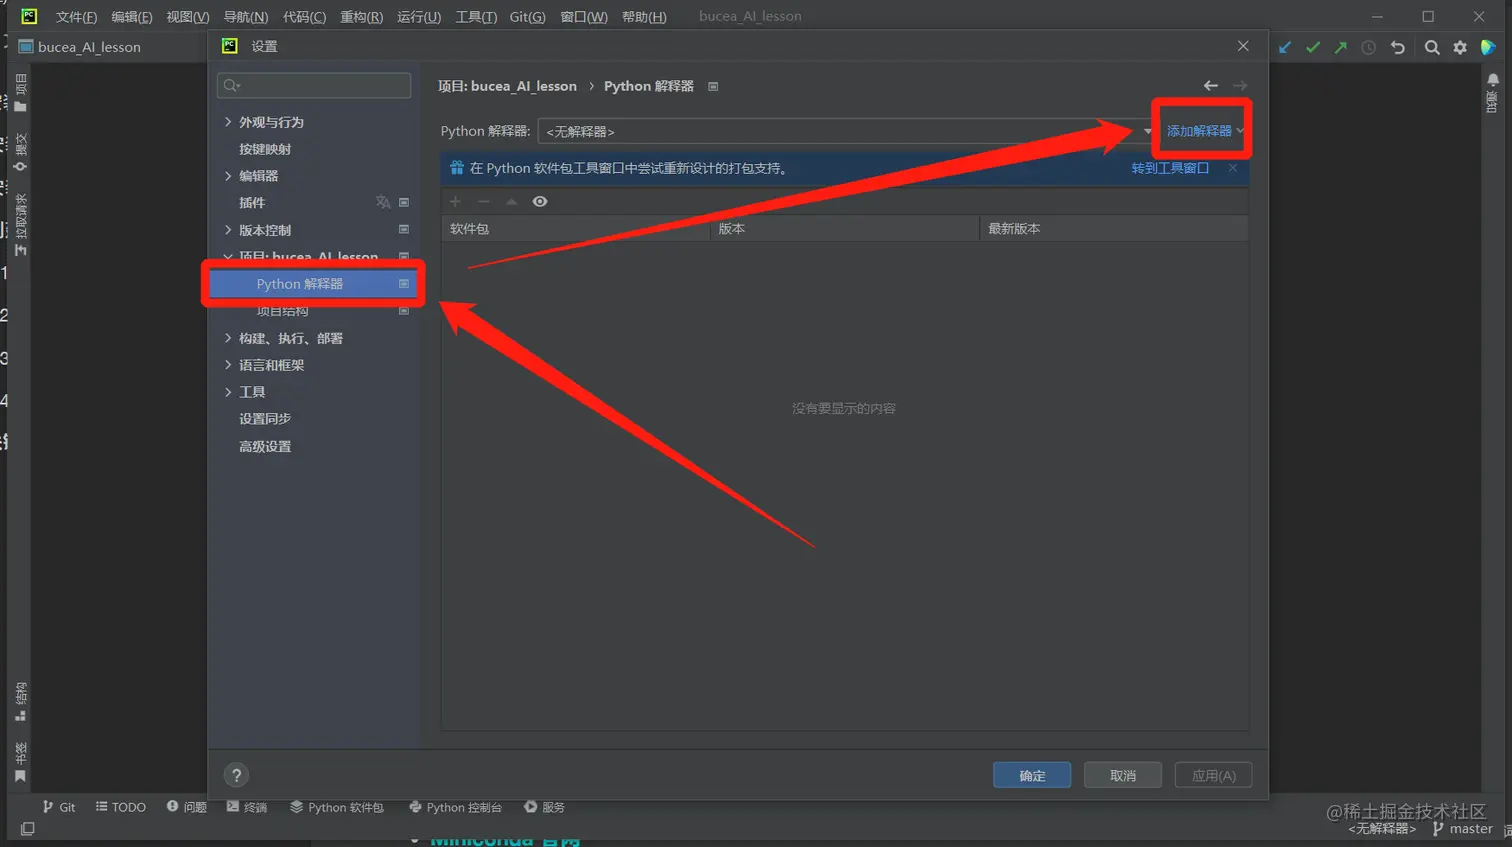This screenshot has height=847, width=1512.
Task: Click the breadcrumb 项目: bucea_AI_lesson
Action: (507, 86)
